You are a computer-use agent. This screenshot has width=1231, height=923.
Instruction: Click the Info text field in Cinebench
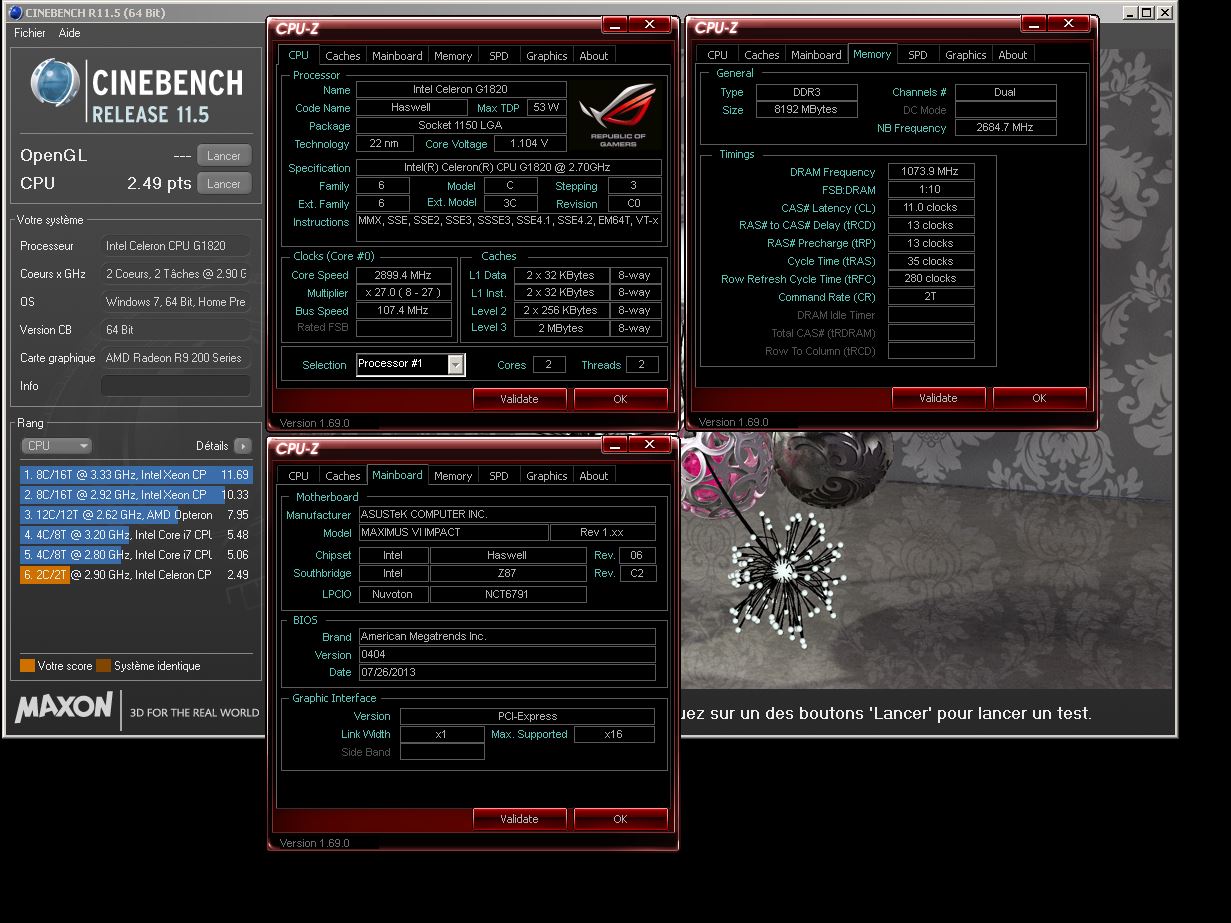pyautogui.click(x=176, y=386)
